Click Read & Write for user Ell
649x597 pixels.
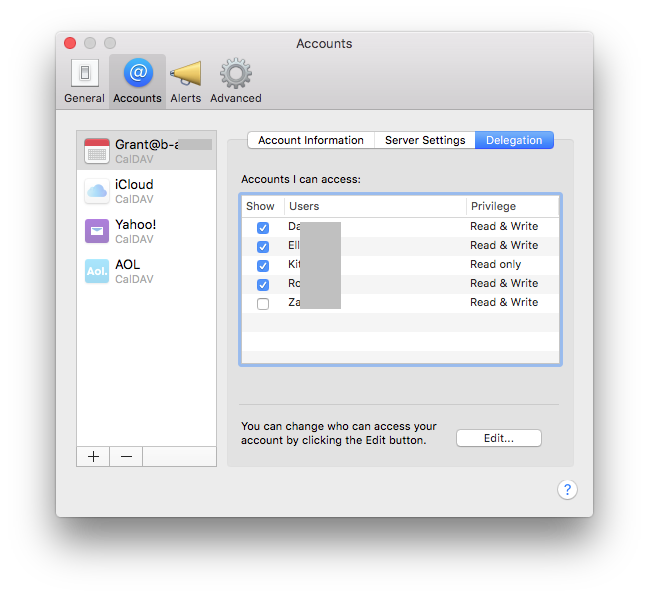point(504,245)
